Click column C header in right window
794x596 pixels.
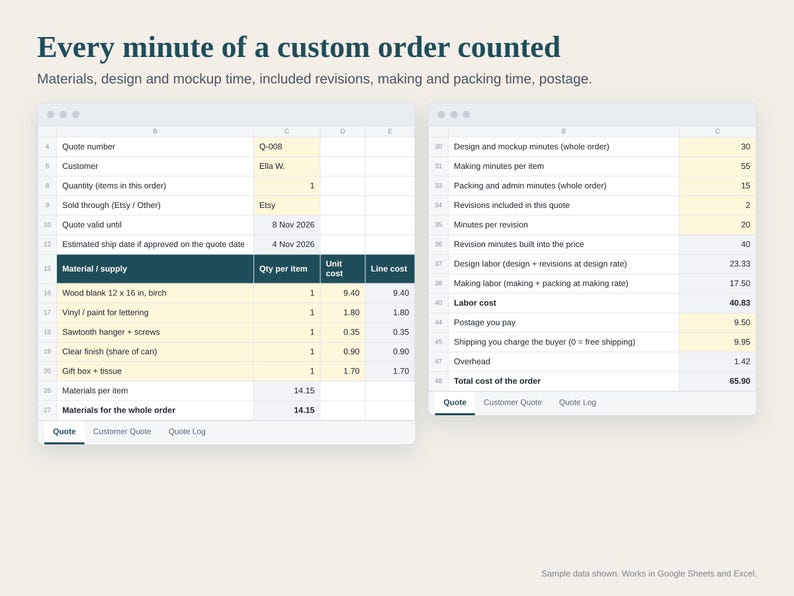[718, 131]
